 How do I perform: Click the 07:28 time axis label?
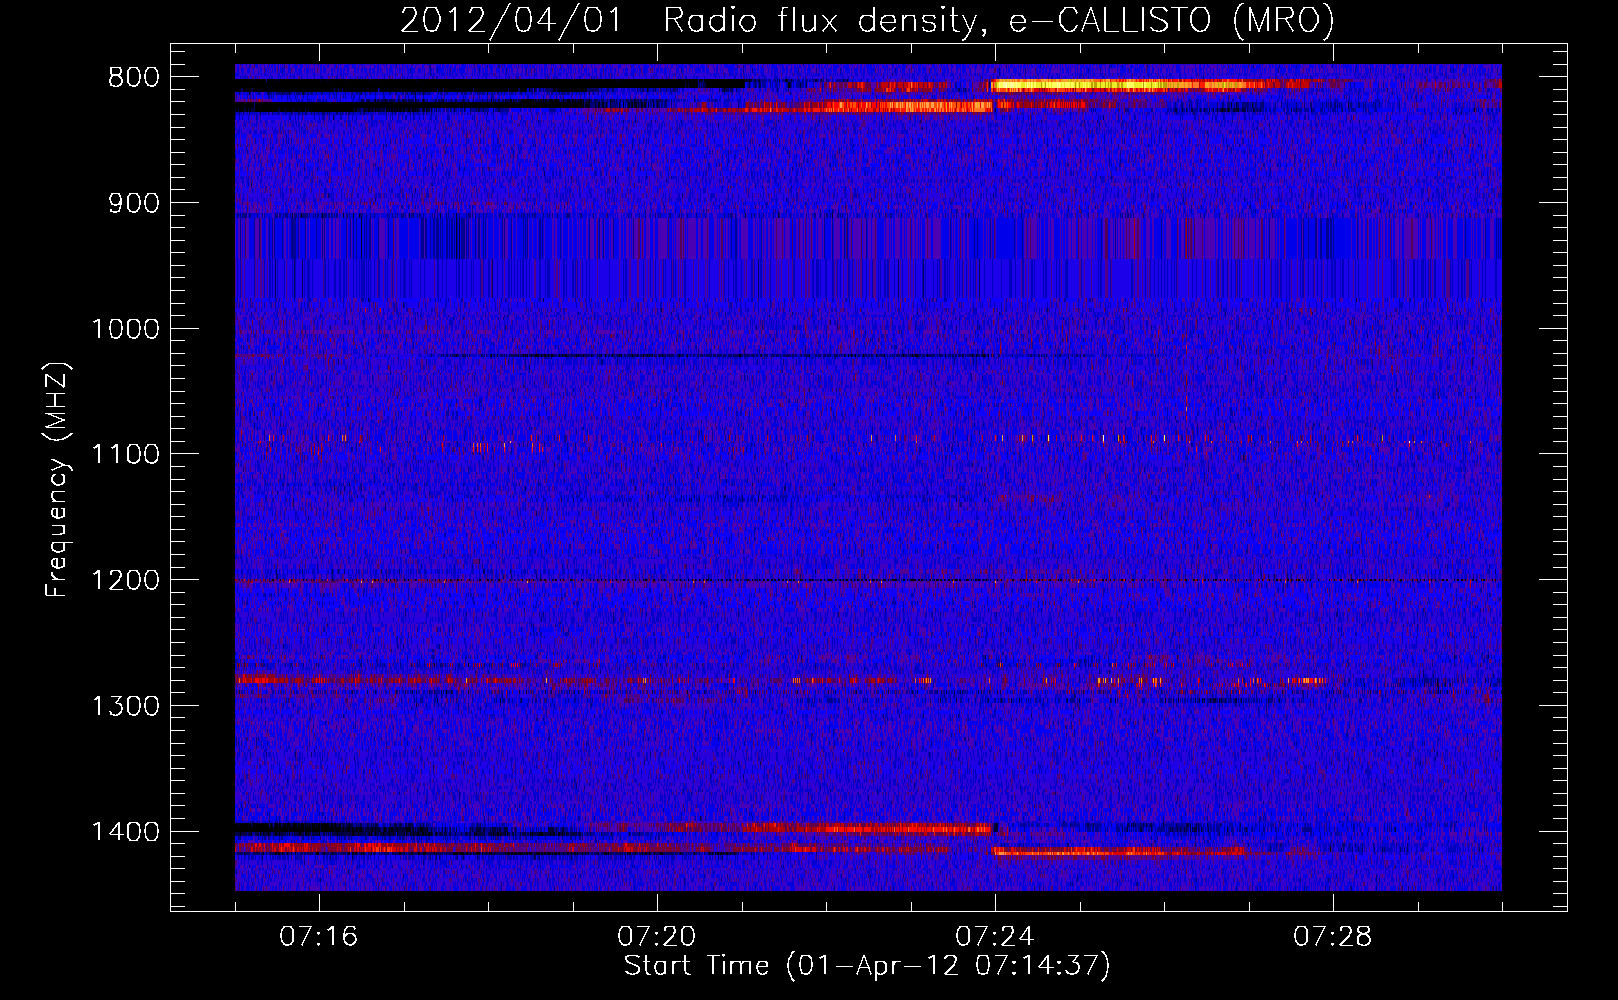[x=1333, y=937]
